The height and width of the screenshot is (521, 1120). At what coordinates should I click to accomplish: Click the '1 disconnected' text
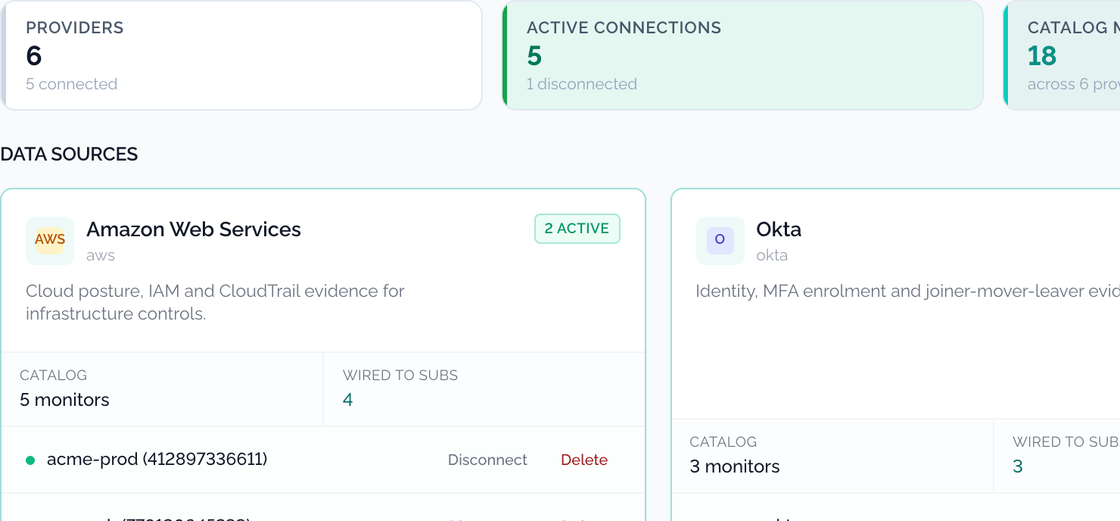[x=581, y=84]
